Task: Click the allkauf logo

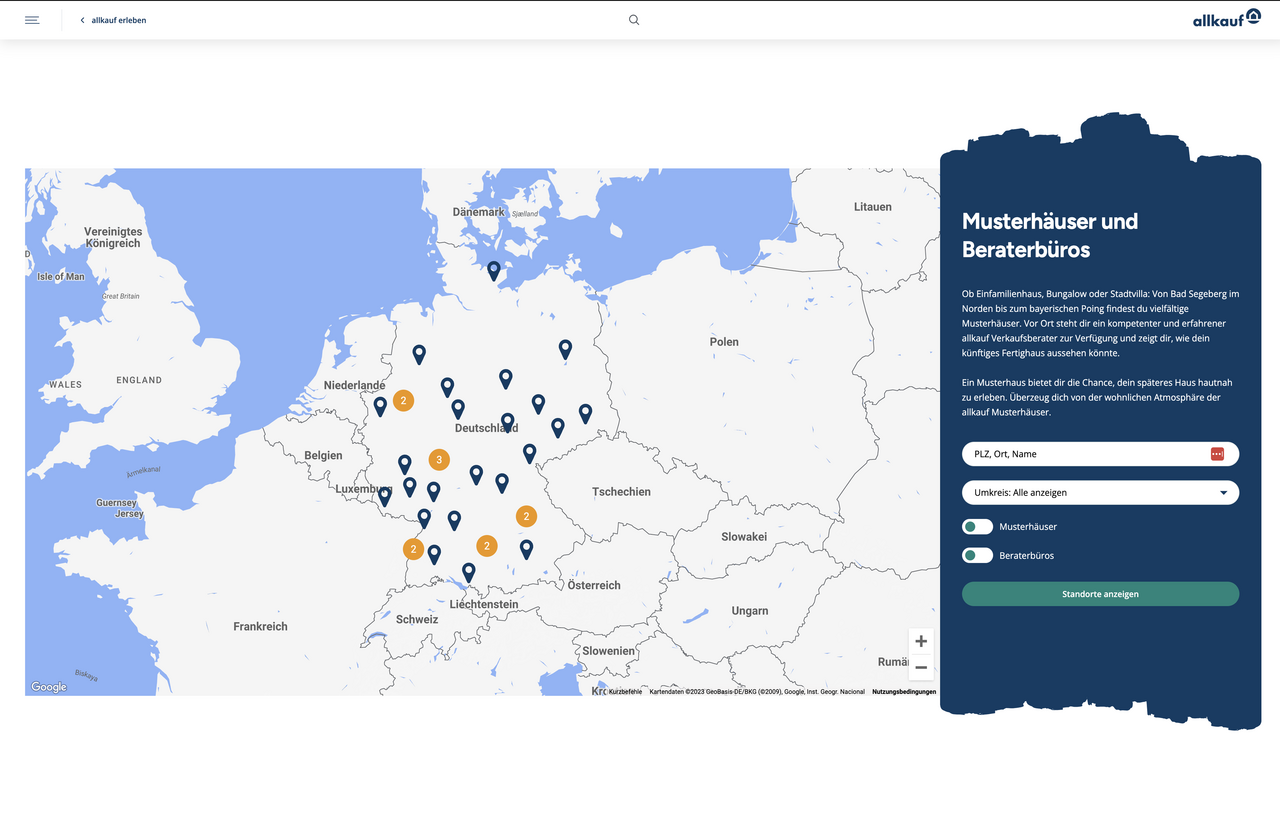Action: click(x=1226, y=18)
